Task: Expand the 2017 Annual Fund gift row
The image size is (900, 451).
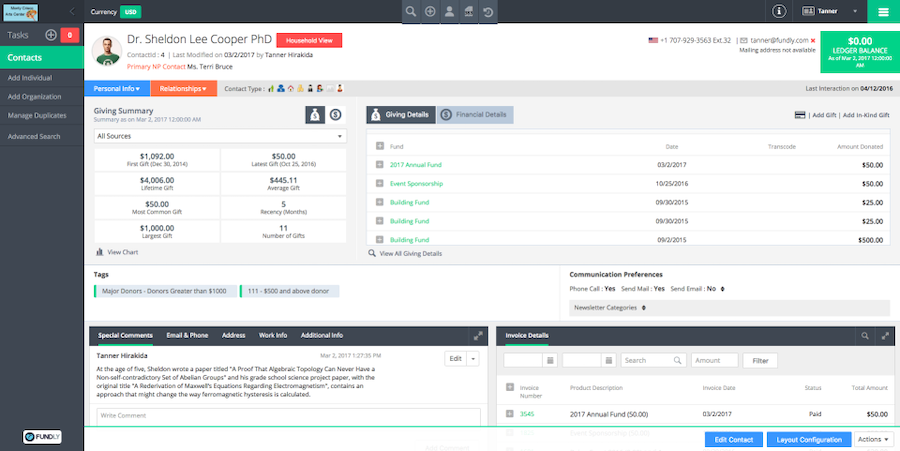Action: 379,165
